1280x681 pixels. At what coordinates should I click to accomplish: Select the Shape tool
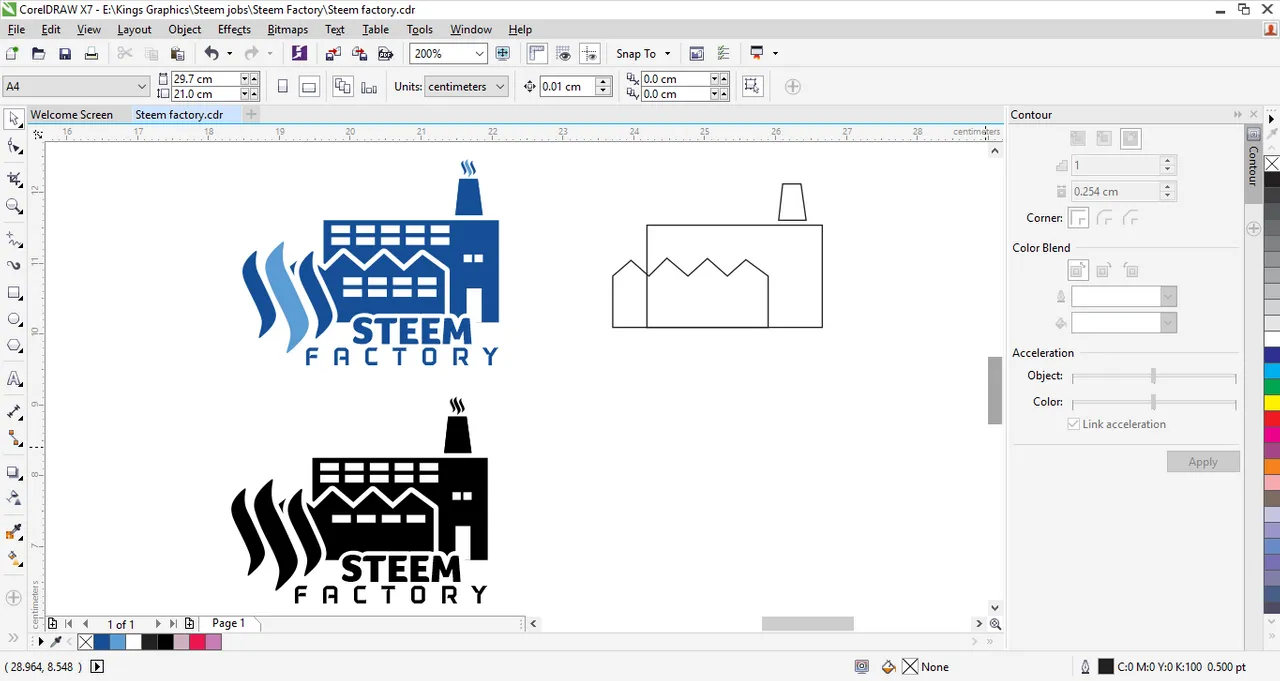tap(14, 147)
